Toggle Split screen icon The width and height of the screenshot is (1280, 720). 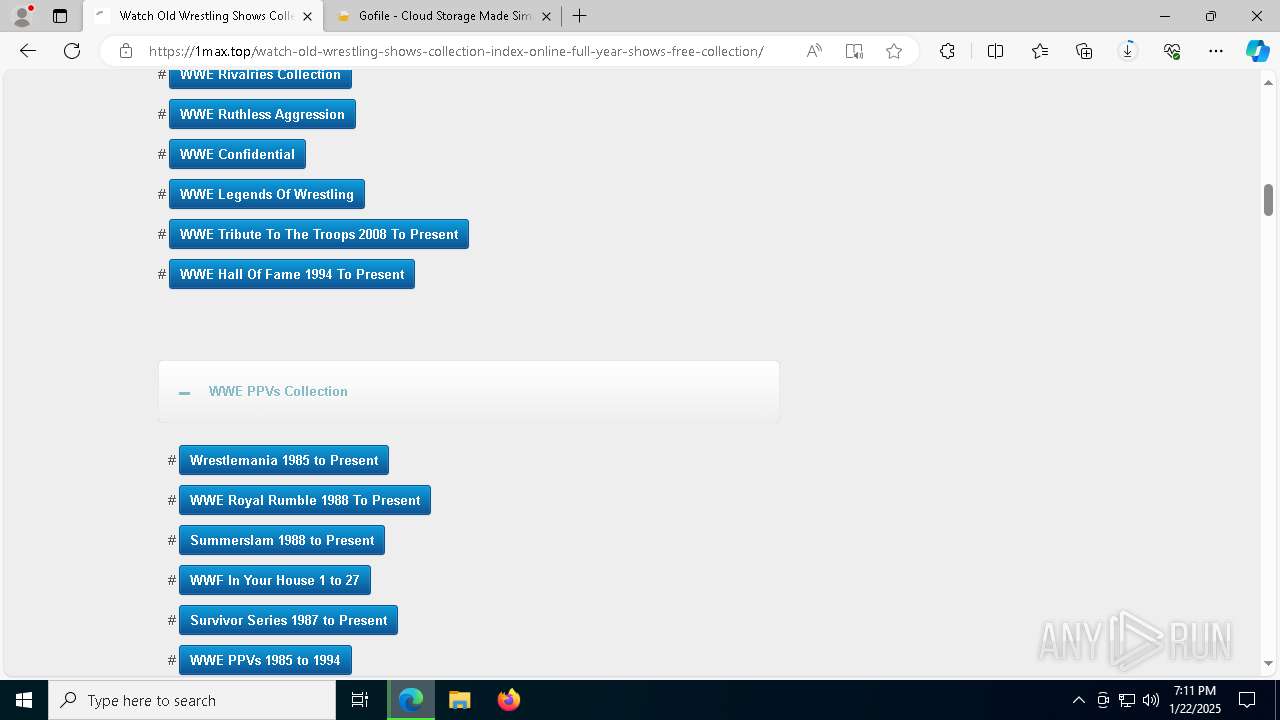pyautogui.click(x=995, y=51)
